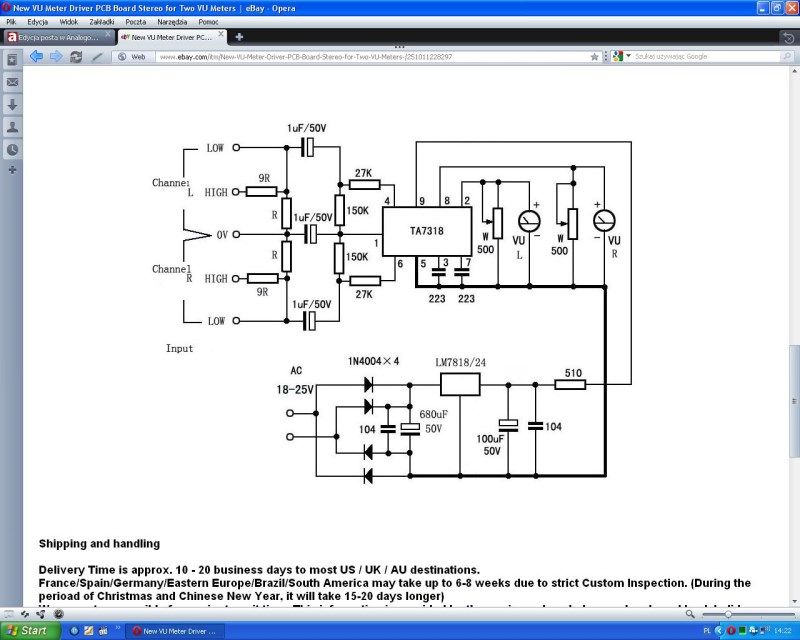Open a new tab with the plus button

pyautogui.click(x=239, y=37)
